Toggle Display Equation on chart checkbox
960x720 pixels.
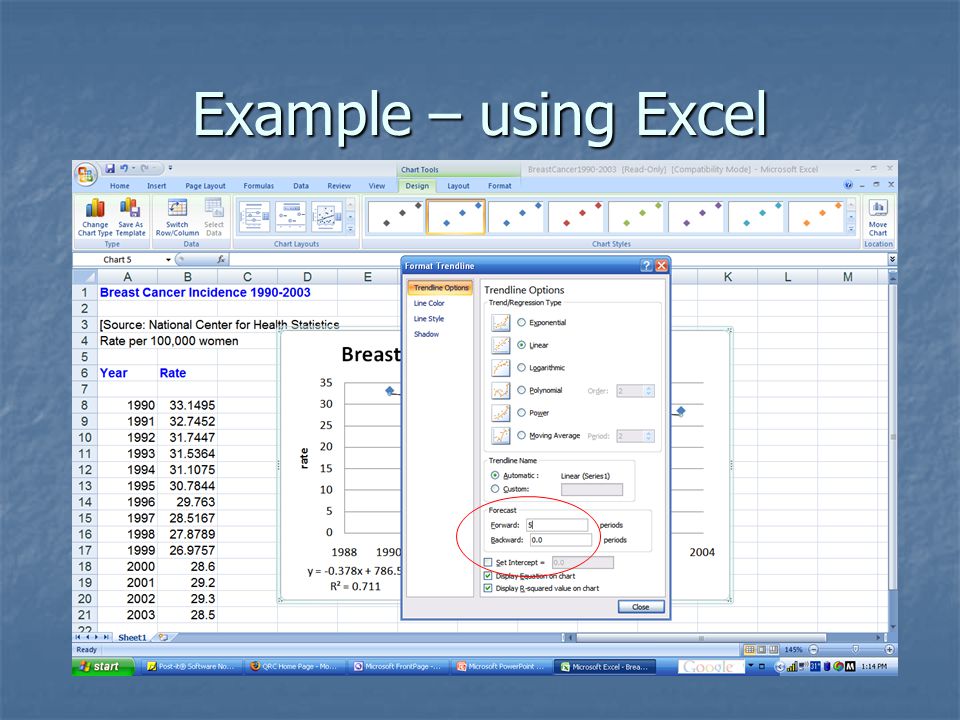(488, 576)
